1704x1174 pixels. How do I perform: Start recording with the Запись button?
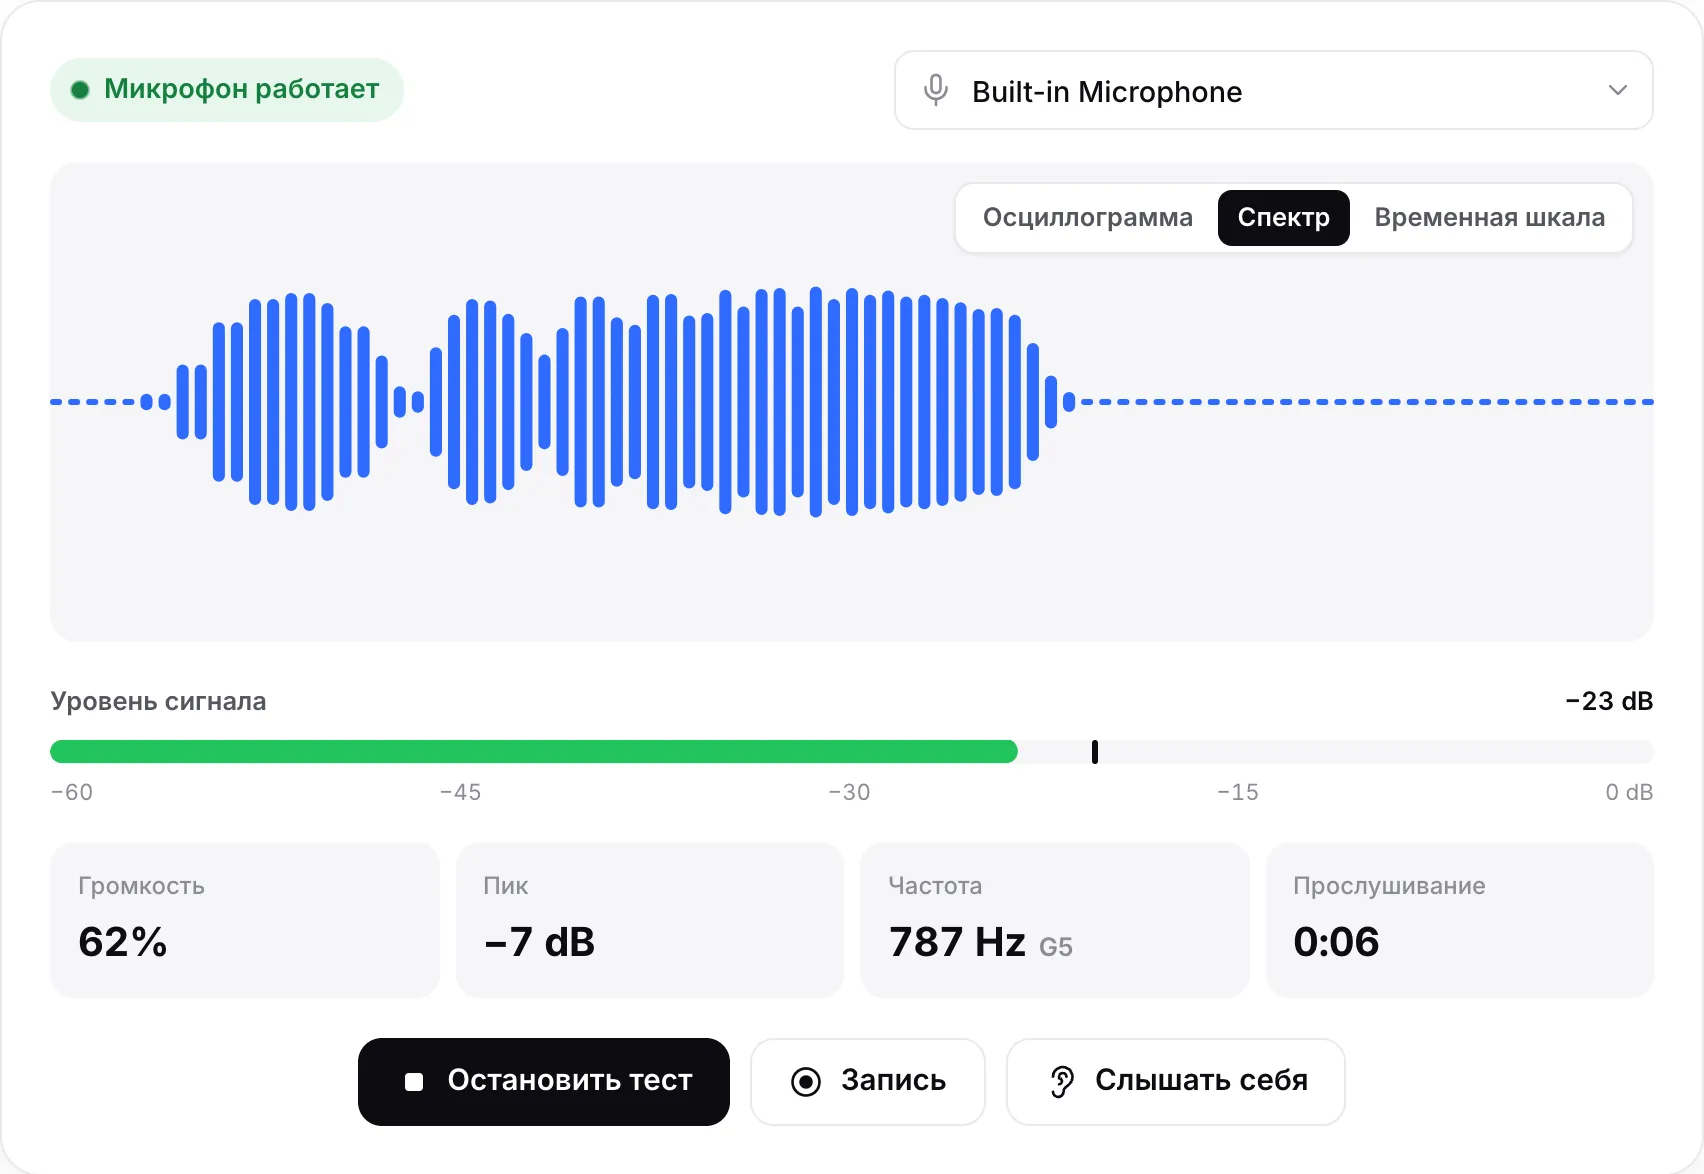(868, 1082)
